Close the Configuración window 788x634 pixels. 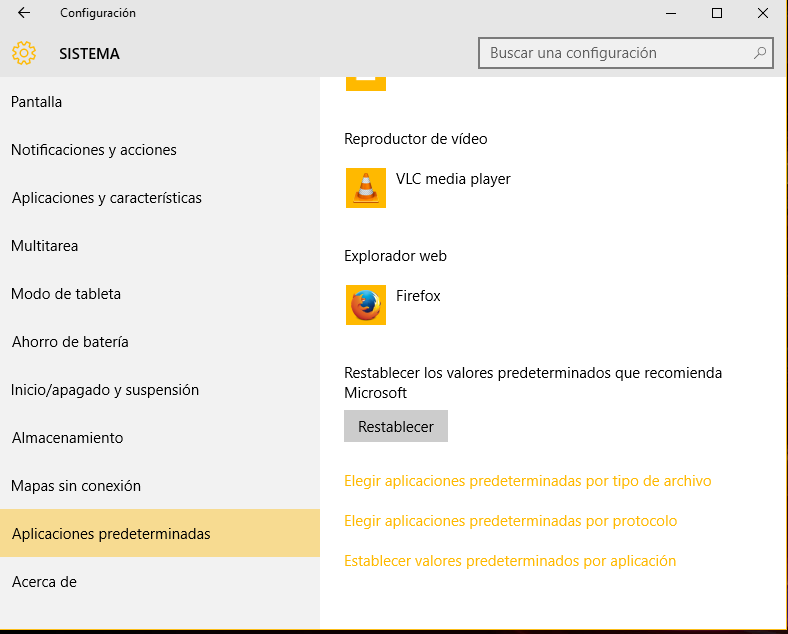[x=763, y=13]
